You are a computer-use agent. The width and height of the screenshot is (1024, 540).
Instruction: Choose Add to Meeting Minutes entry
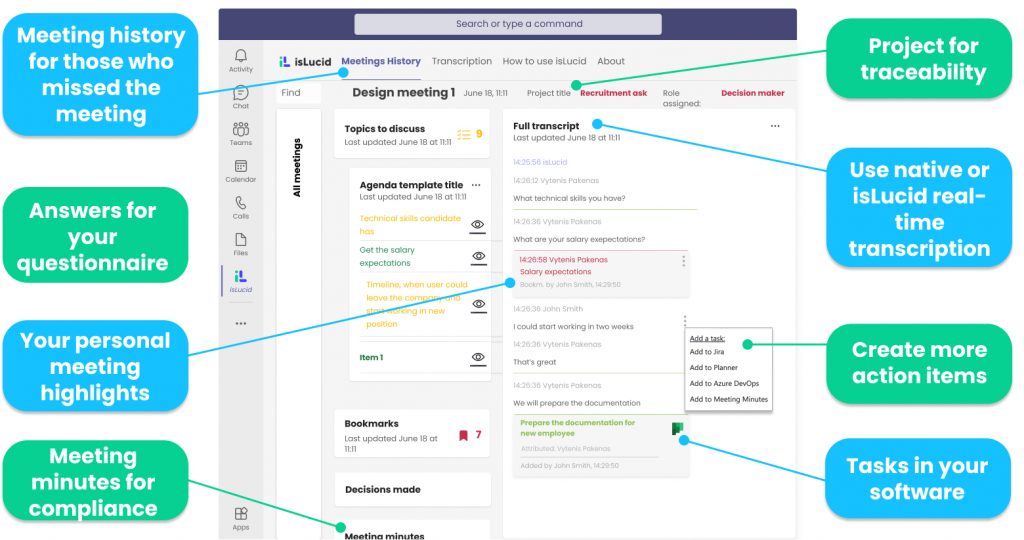point(728,399)
